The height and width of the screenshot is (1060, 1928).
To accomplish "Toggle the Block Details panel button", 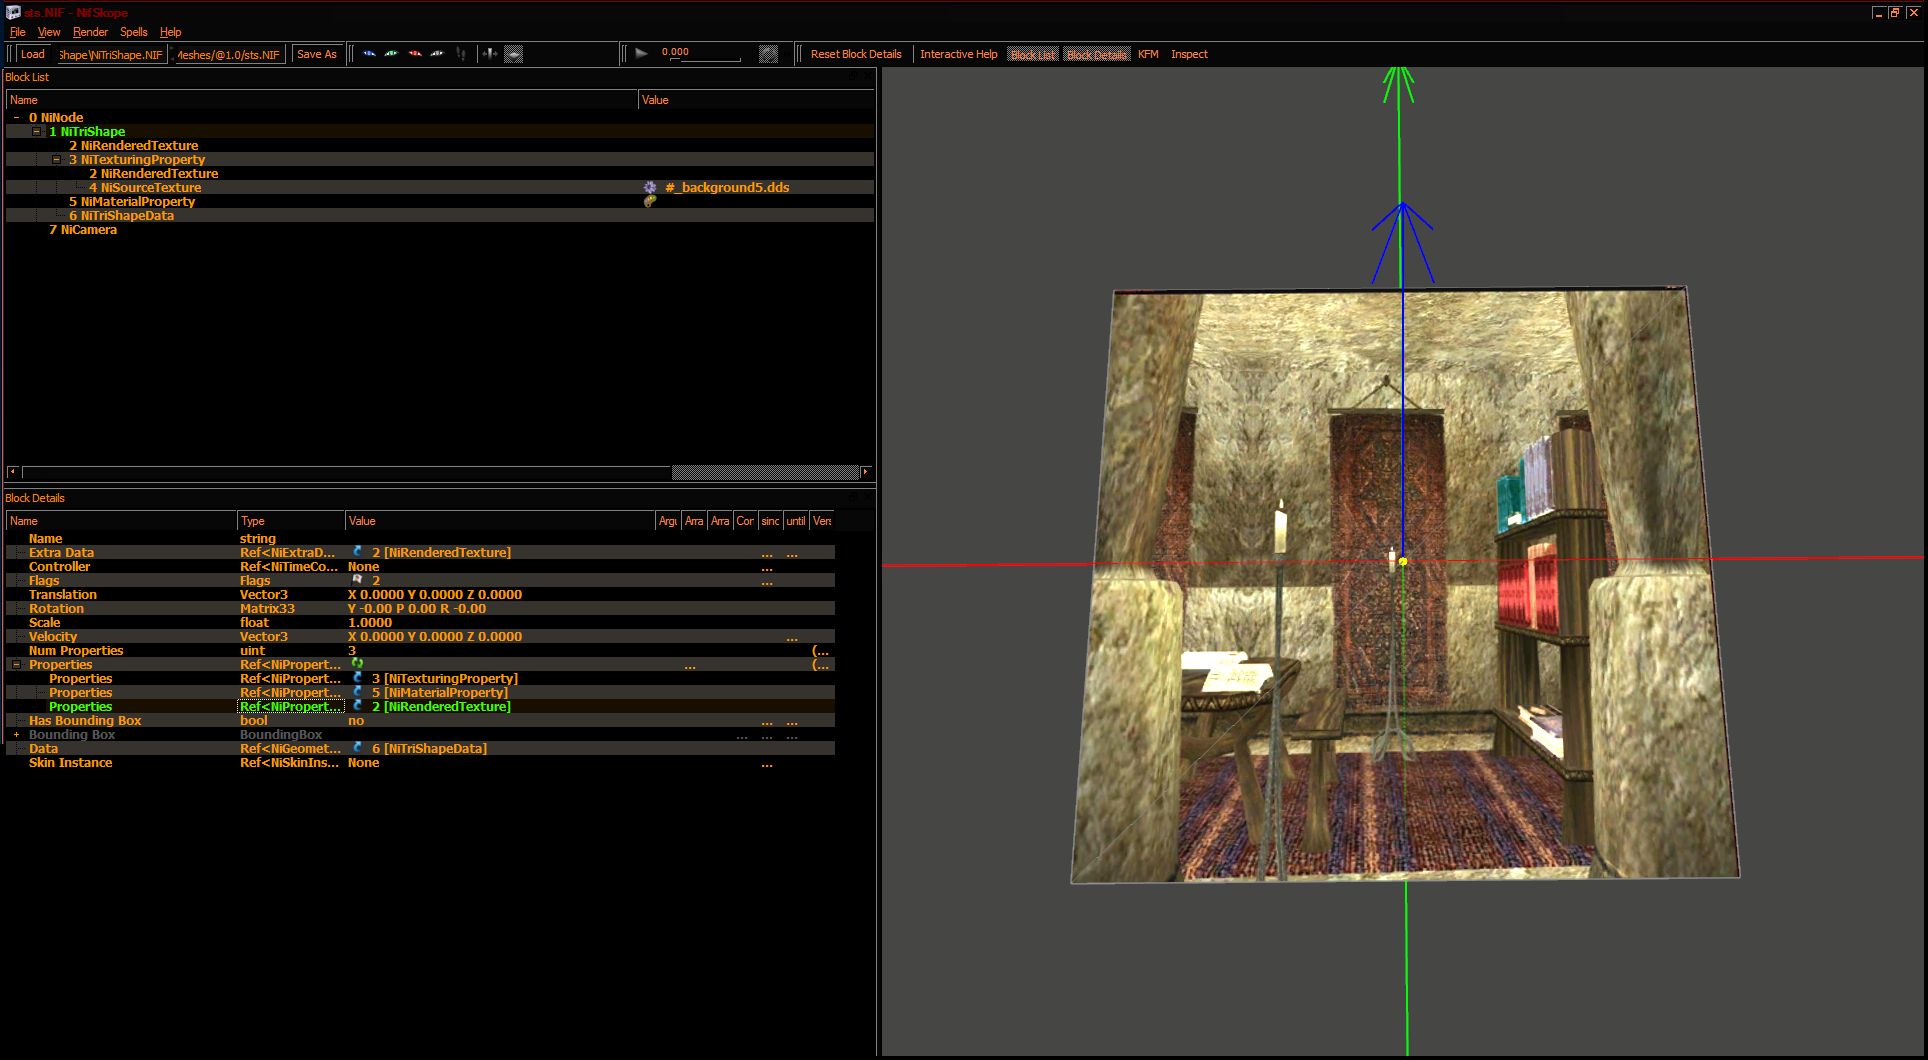I will click(x=1096, y=54).
